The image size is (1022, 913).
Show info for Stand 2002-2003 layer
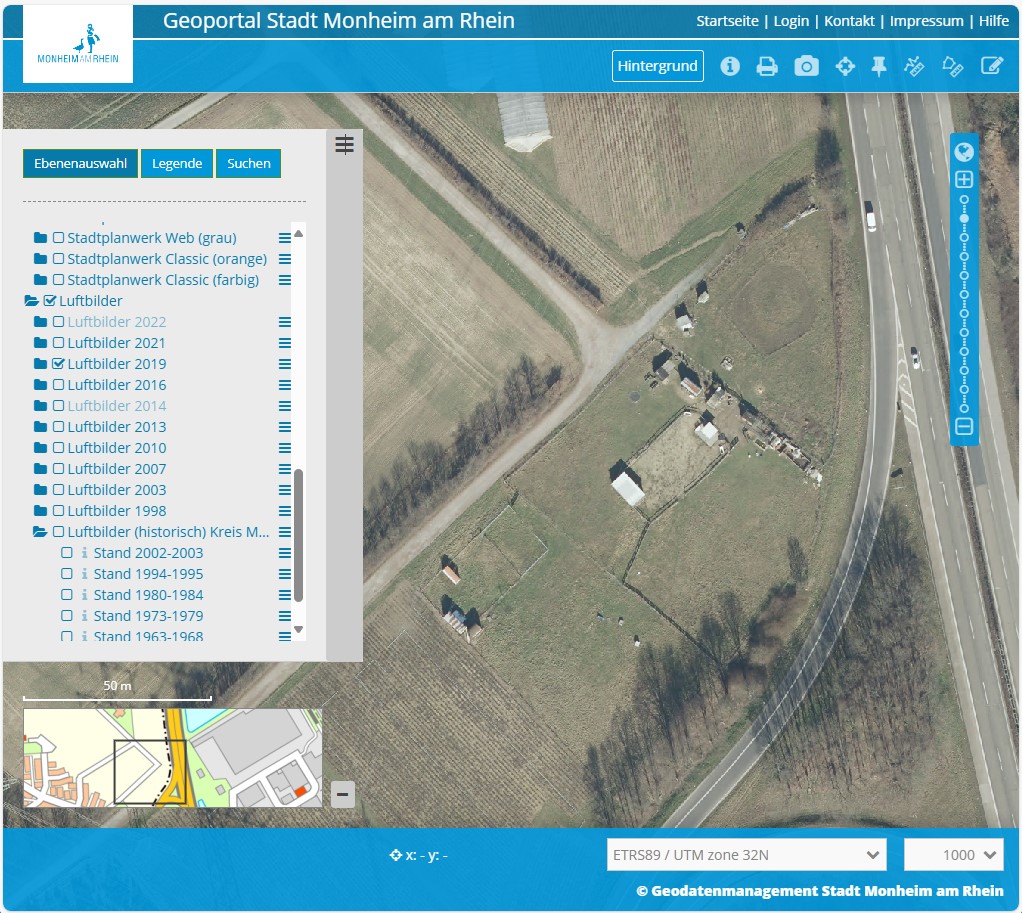[85, 553]
